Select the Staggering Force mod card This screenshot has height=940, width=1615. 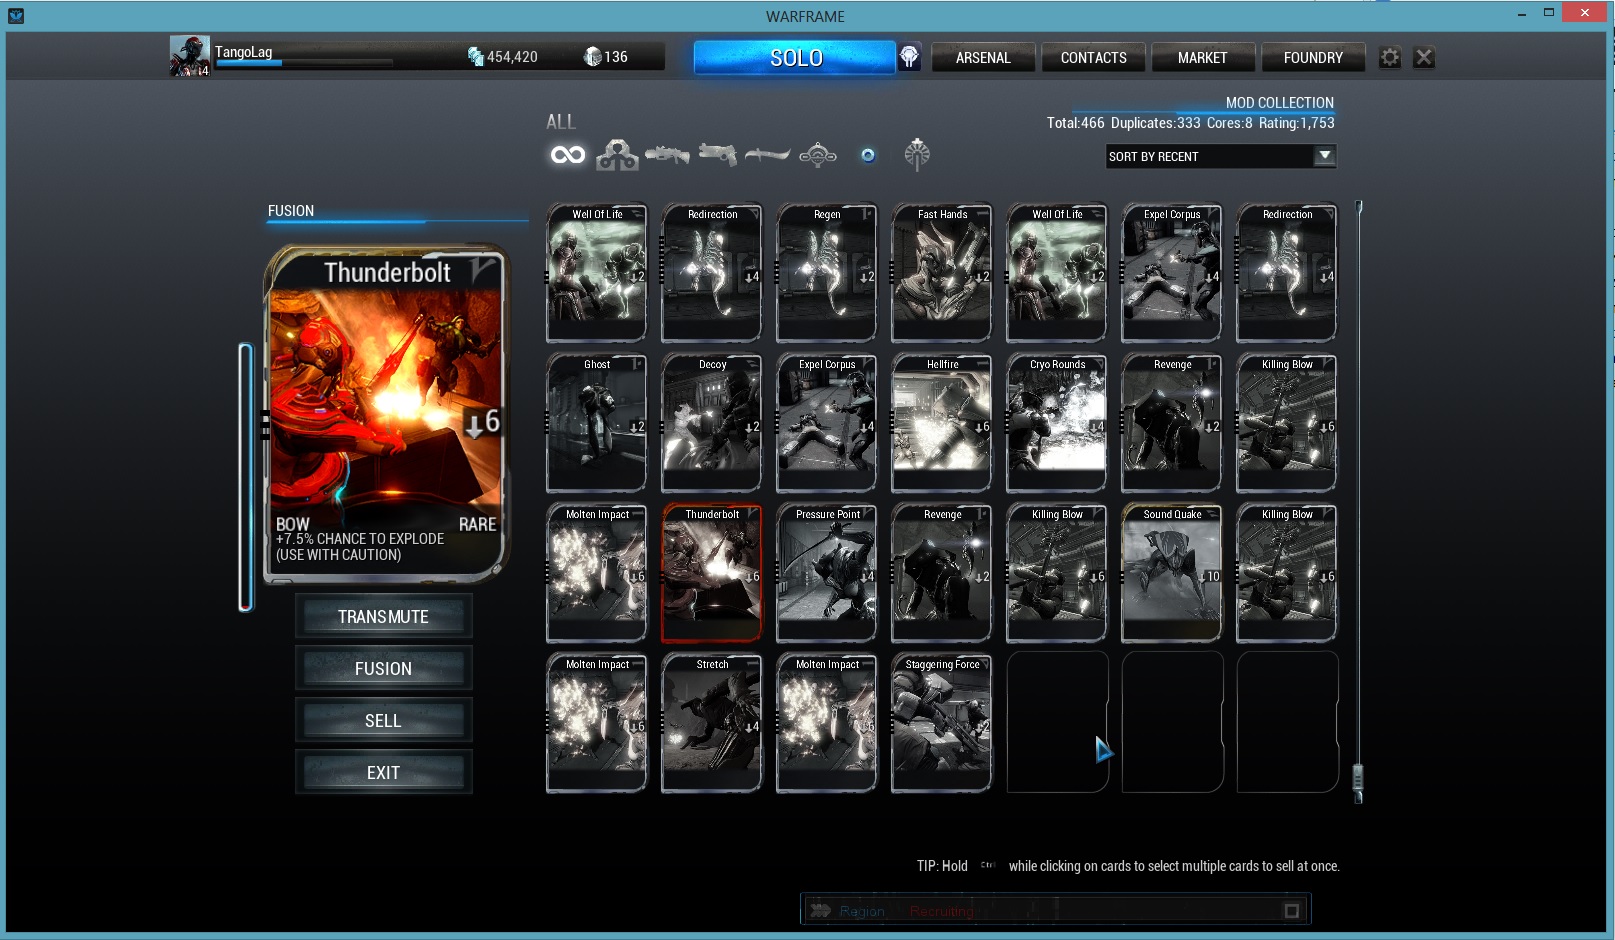pos(942,723)
